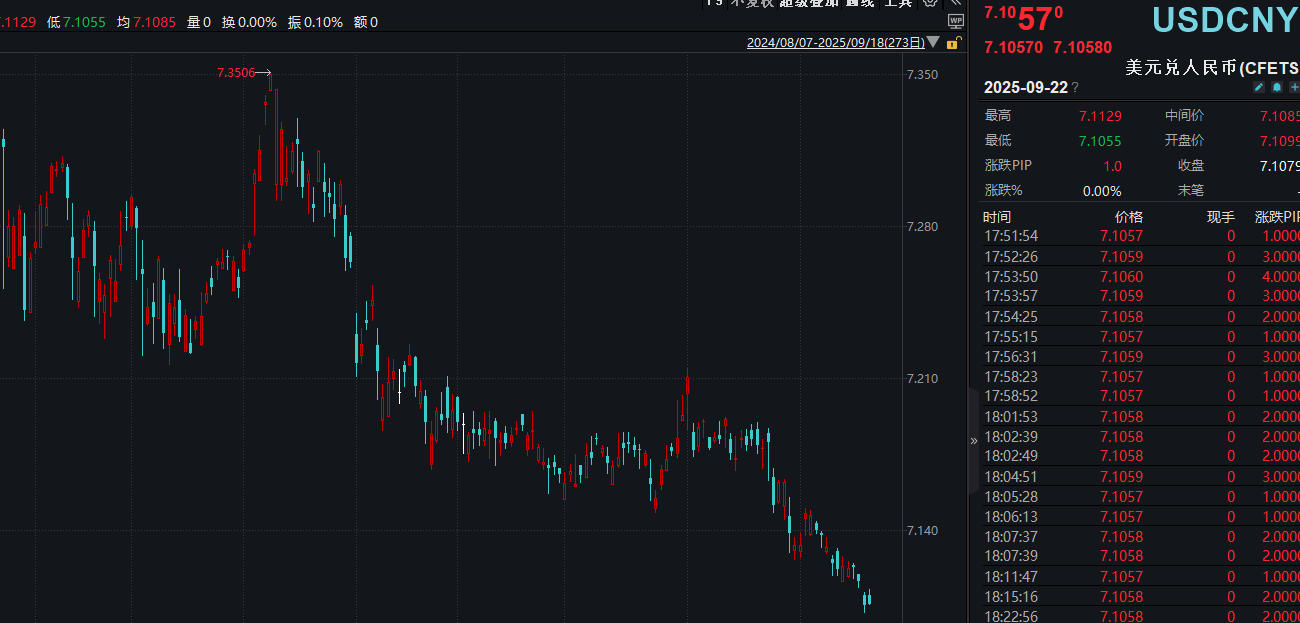Click the double-chevron collapse icon in top toolbar
This screenshot has height=623, width=1300.
coord(955,3)
